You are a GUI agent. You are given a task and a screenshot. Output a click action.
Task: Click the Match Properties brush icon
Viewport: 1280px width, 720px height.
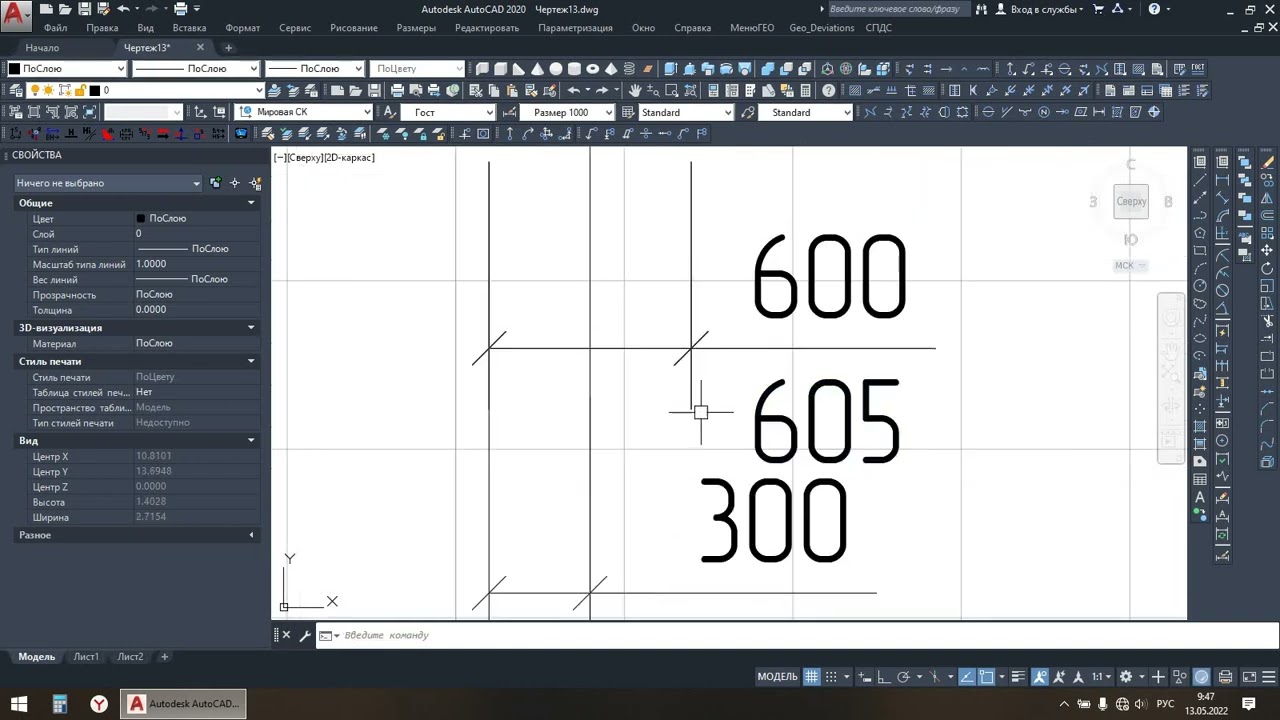(x=531, y=90)
